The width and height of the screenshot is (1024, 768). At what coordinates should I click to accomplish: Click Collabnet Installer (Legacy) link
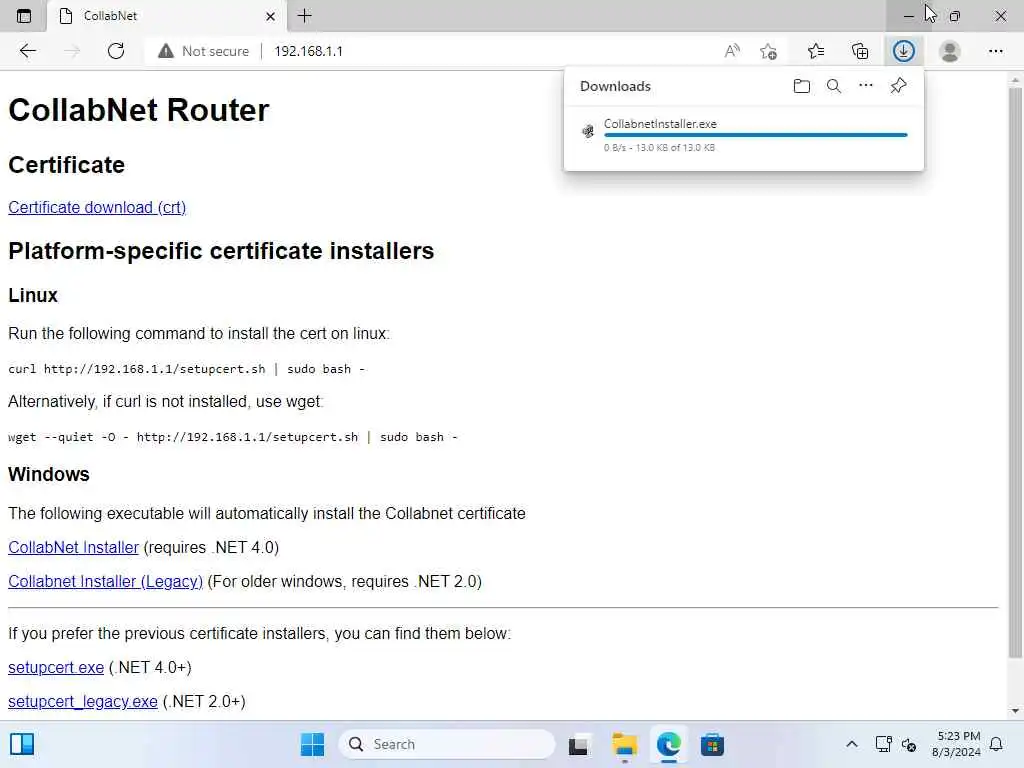[x=106, y=581]
